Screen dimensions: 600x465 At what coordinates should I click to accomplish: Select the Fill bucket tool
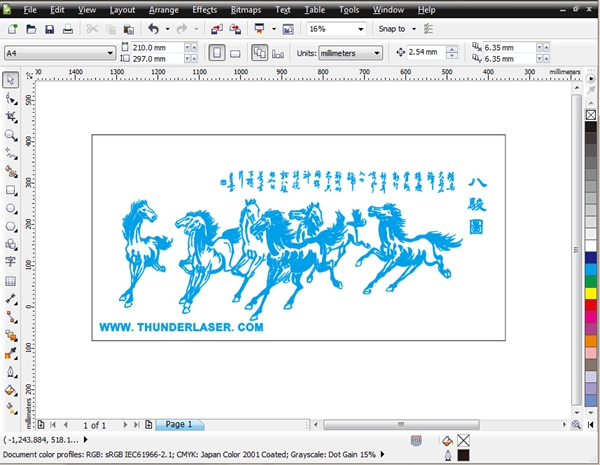10,390
